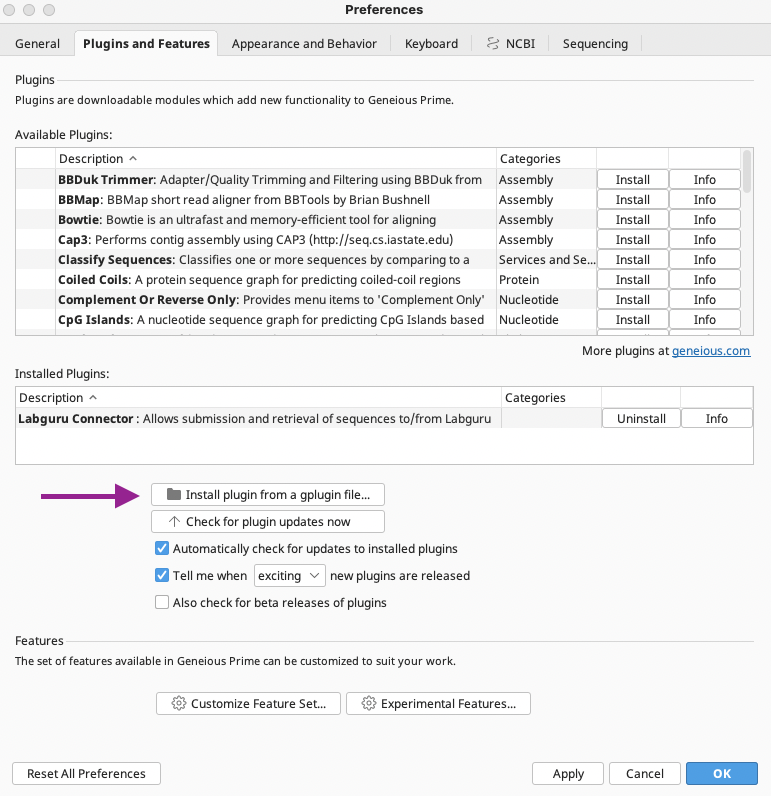The image size is (771, 796).
Task: Open the Appearance and Behavior tab
Action: point(304,44)
